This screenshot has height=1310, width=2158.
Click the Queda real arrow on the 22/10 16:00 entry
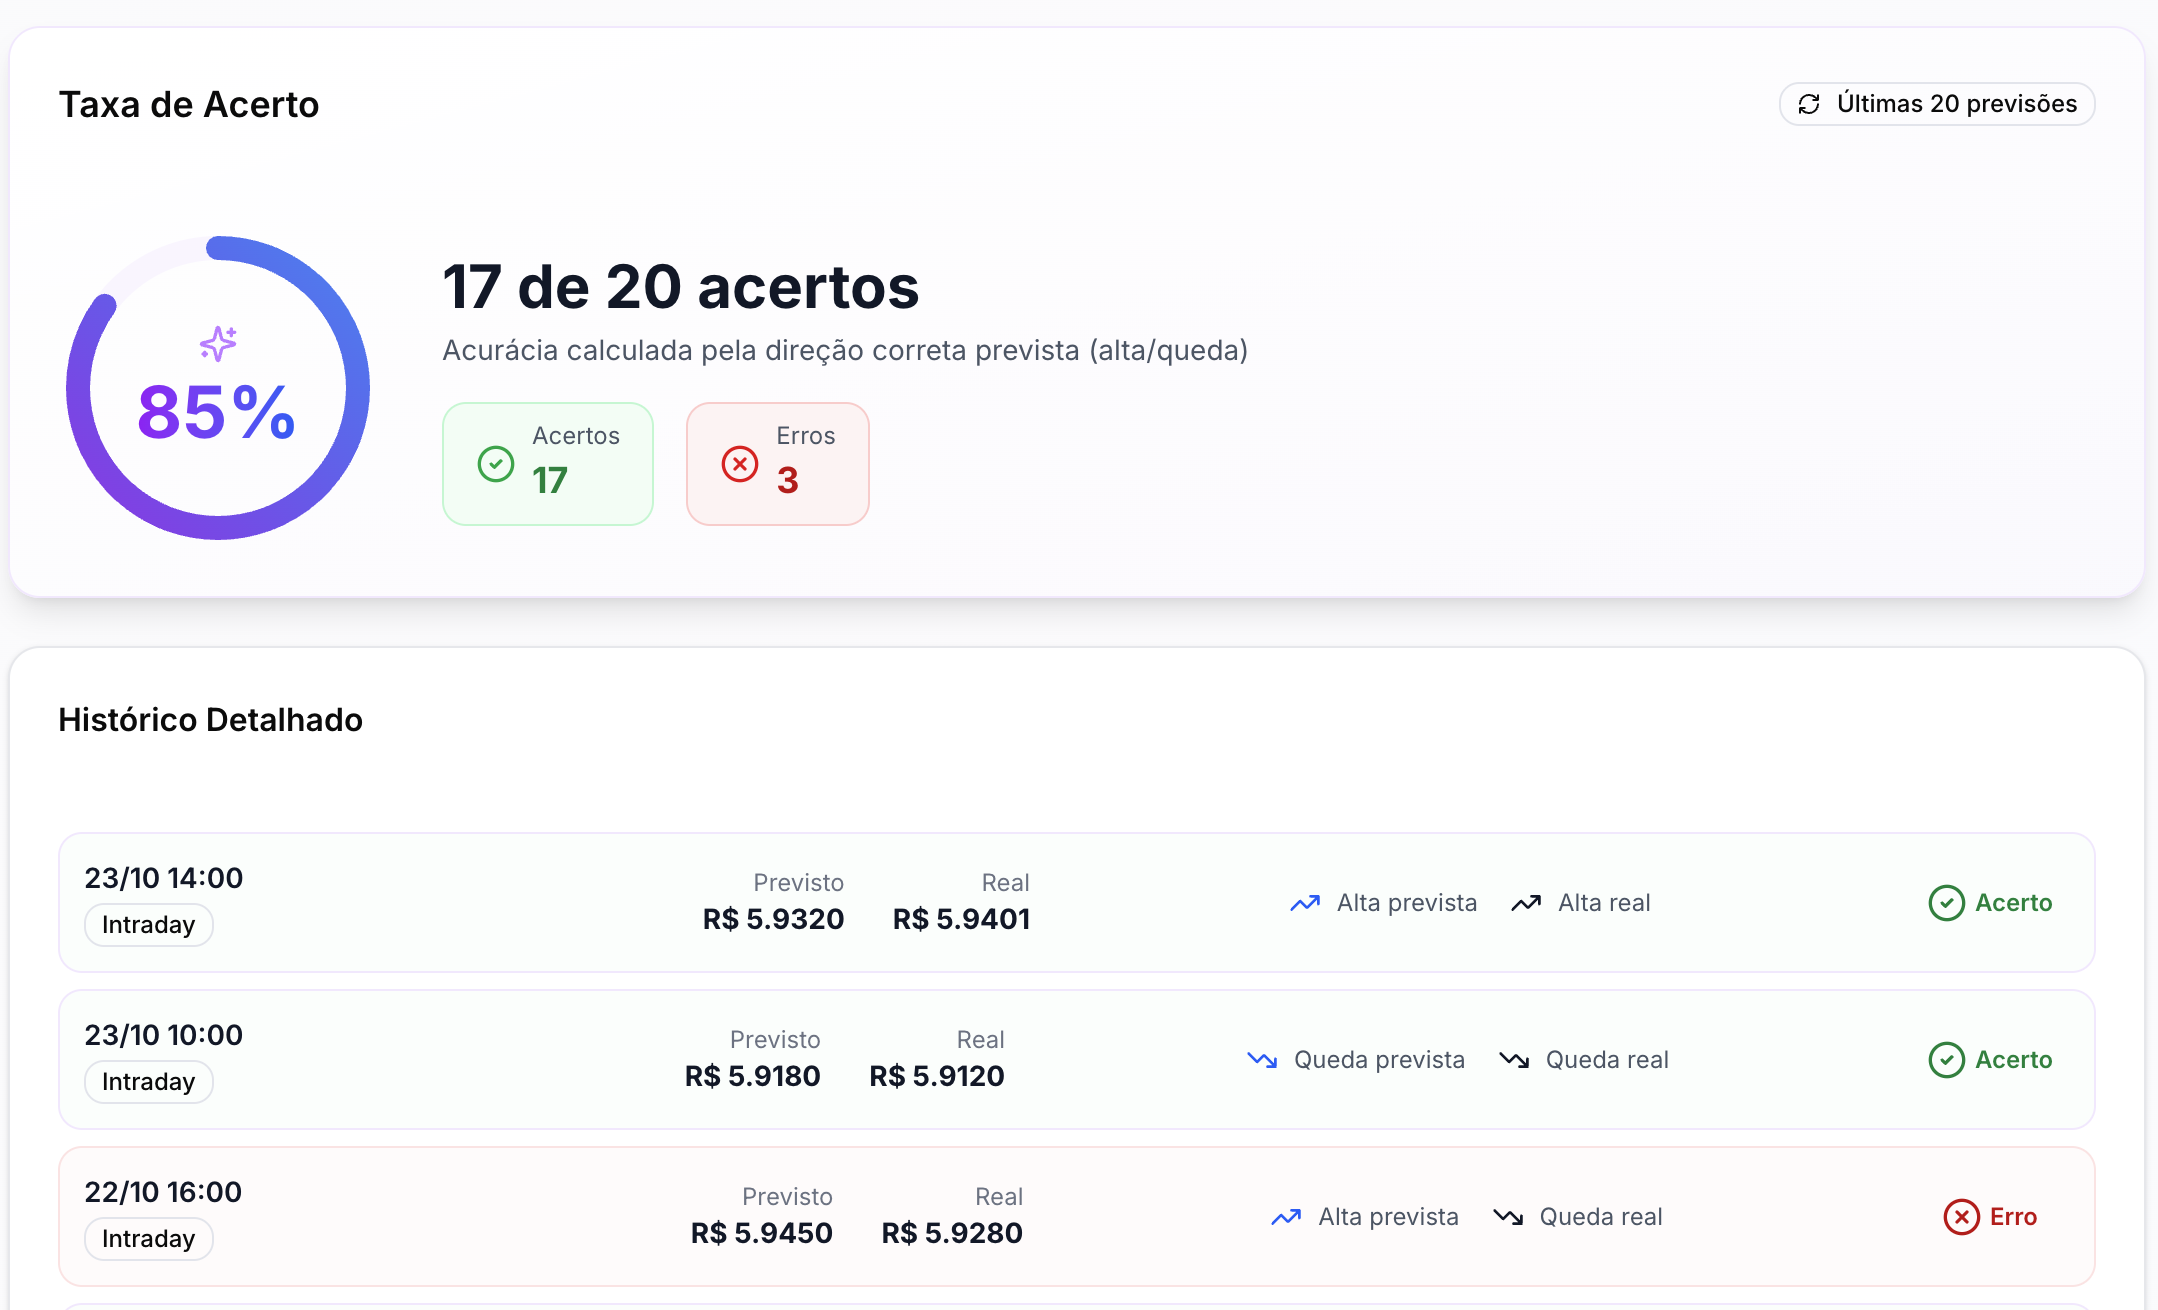coord(1509,1216)
